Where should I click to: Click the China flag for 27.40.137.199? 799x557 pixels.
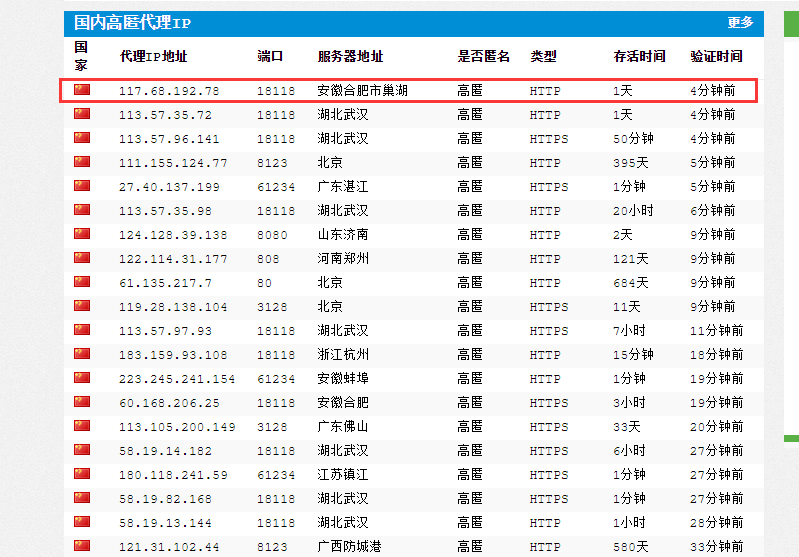[x=82, y=185]
